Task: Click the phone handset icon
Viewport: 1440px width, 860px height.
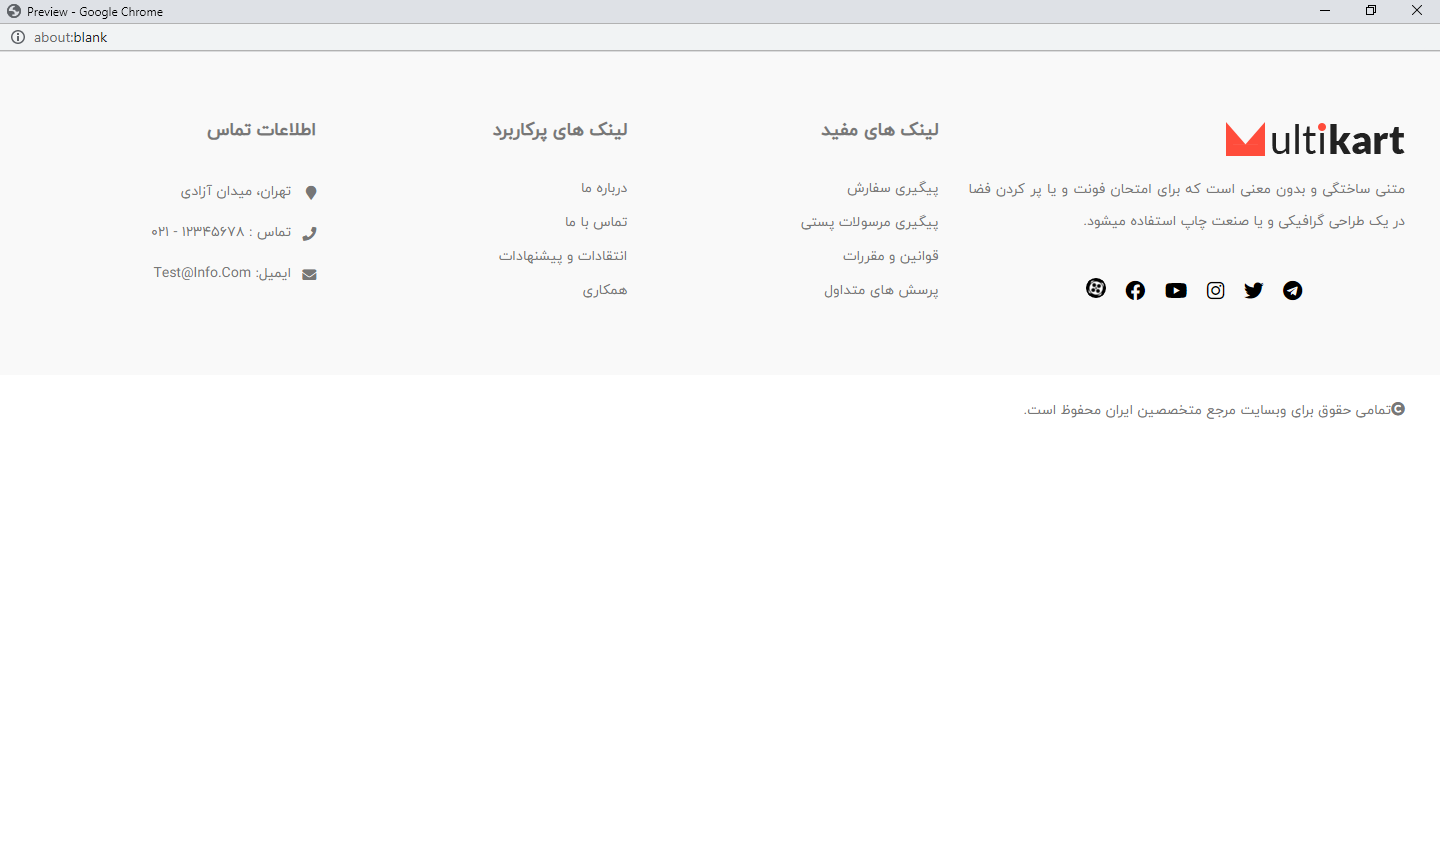Action: coord(310,234)
